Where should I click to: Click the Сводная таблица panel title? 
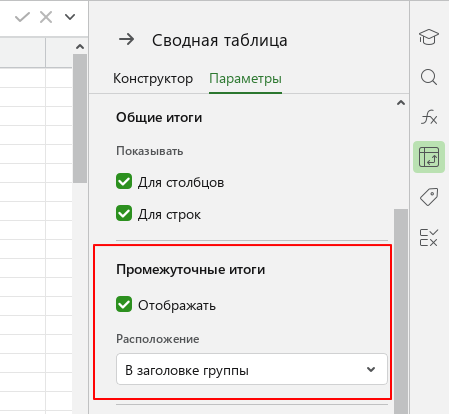click(x=220, y=40)
